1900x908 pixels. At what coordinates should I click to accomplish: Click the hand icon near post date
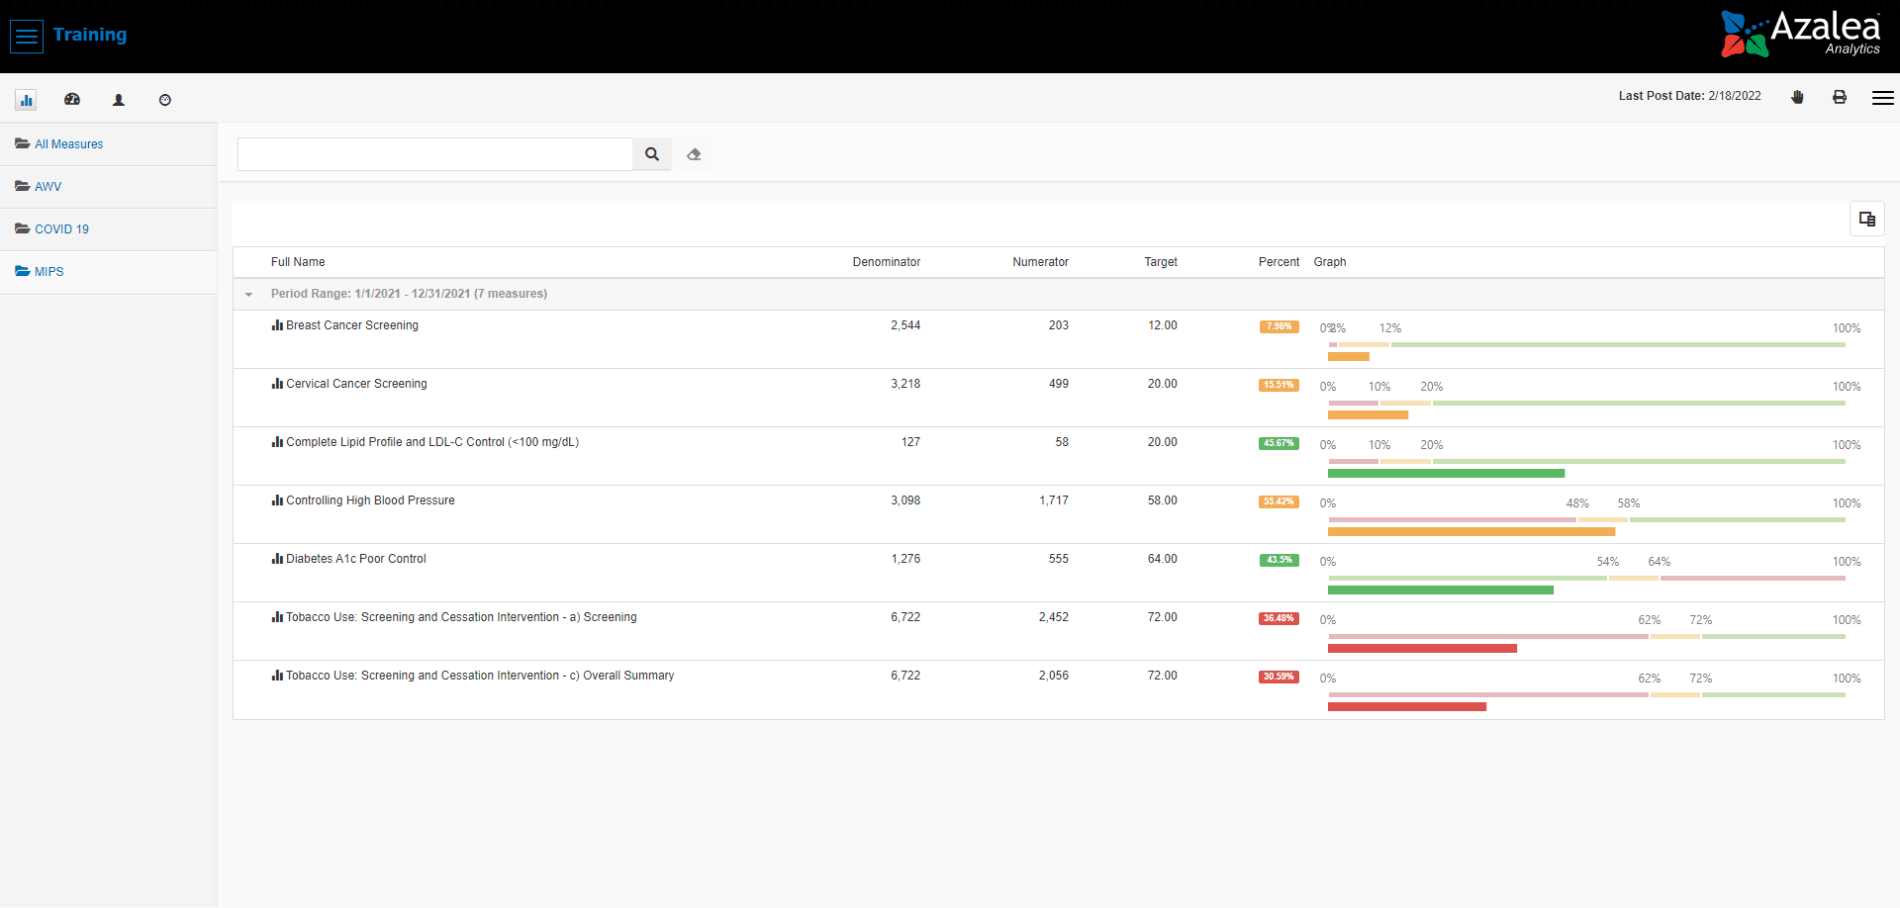pos(1797,97)
